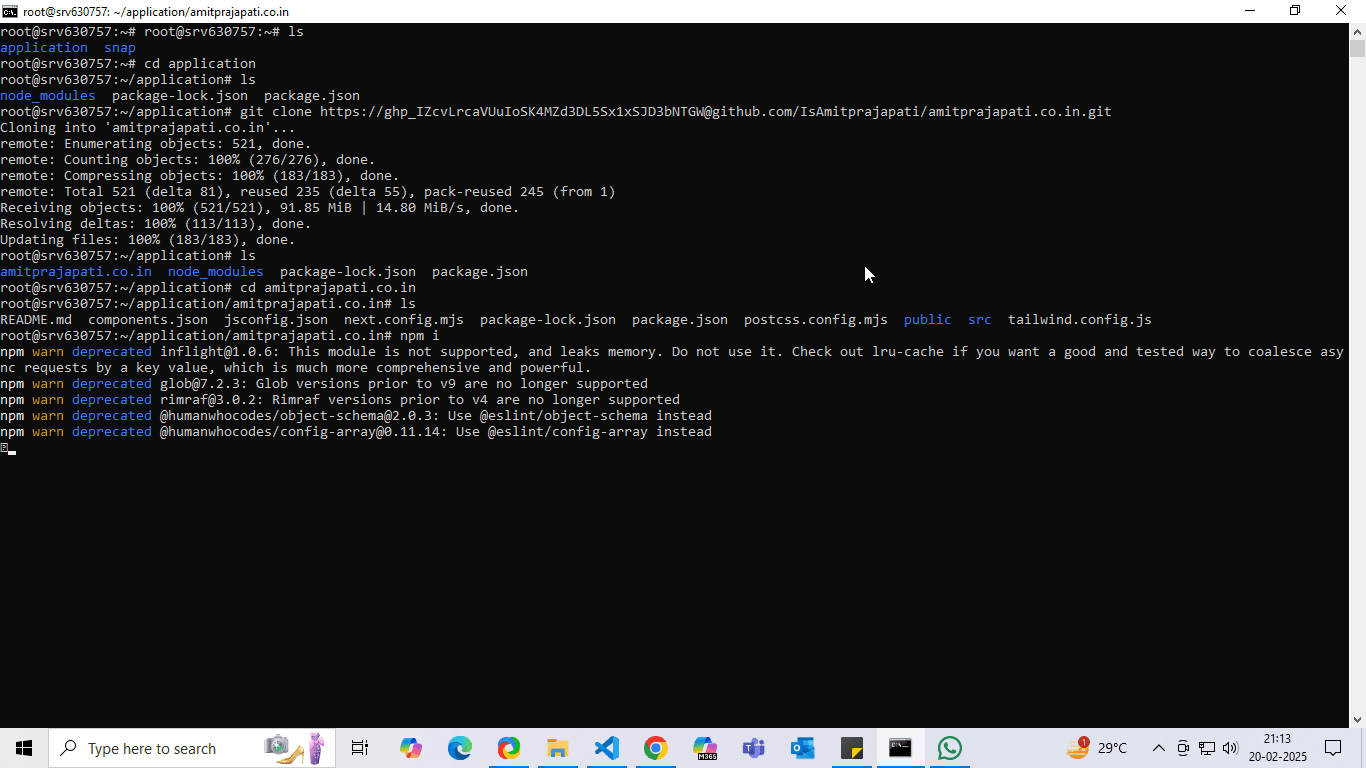Open the notifications action center

1332,748
